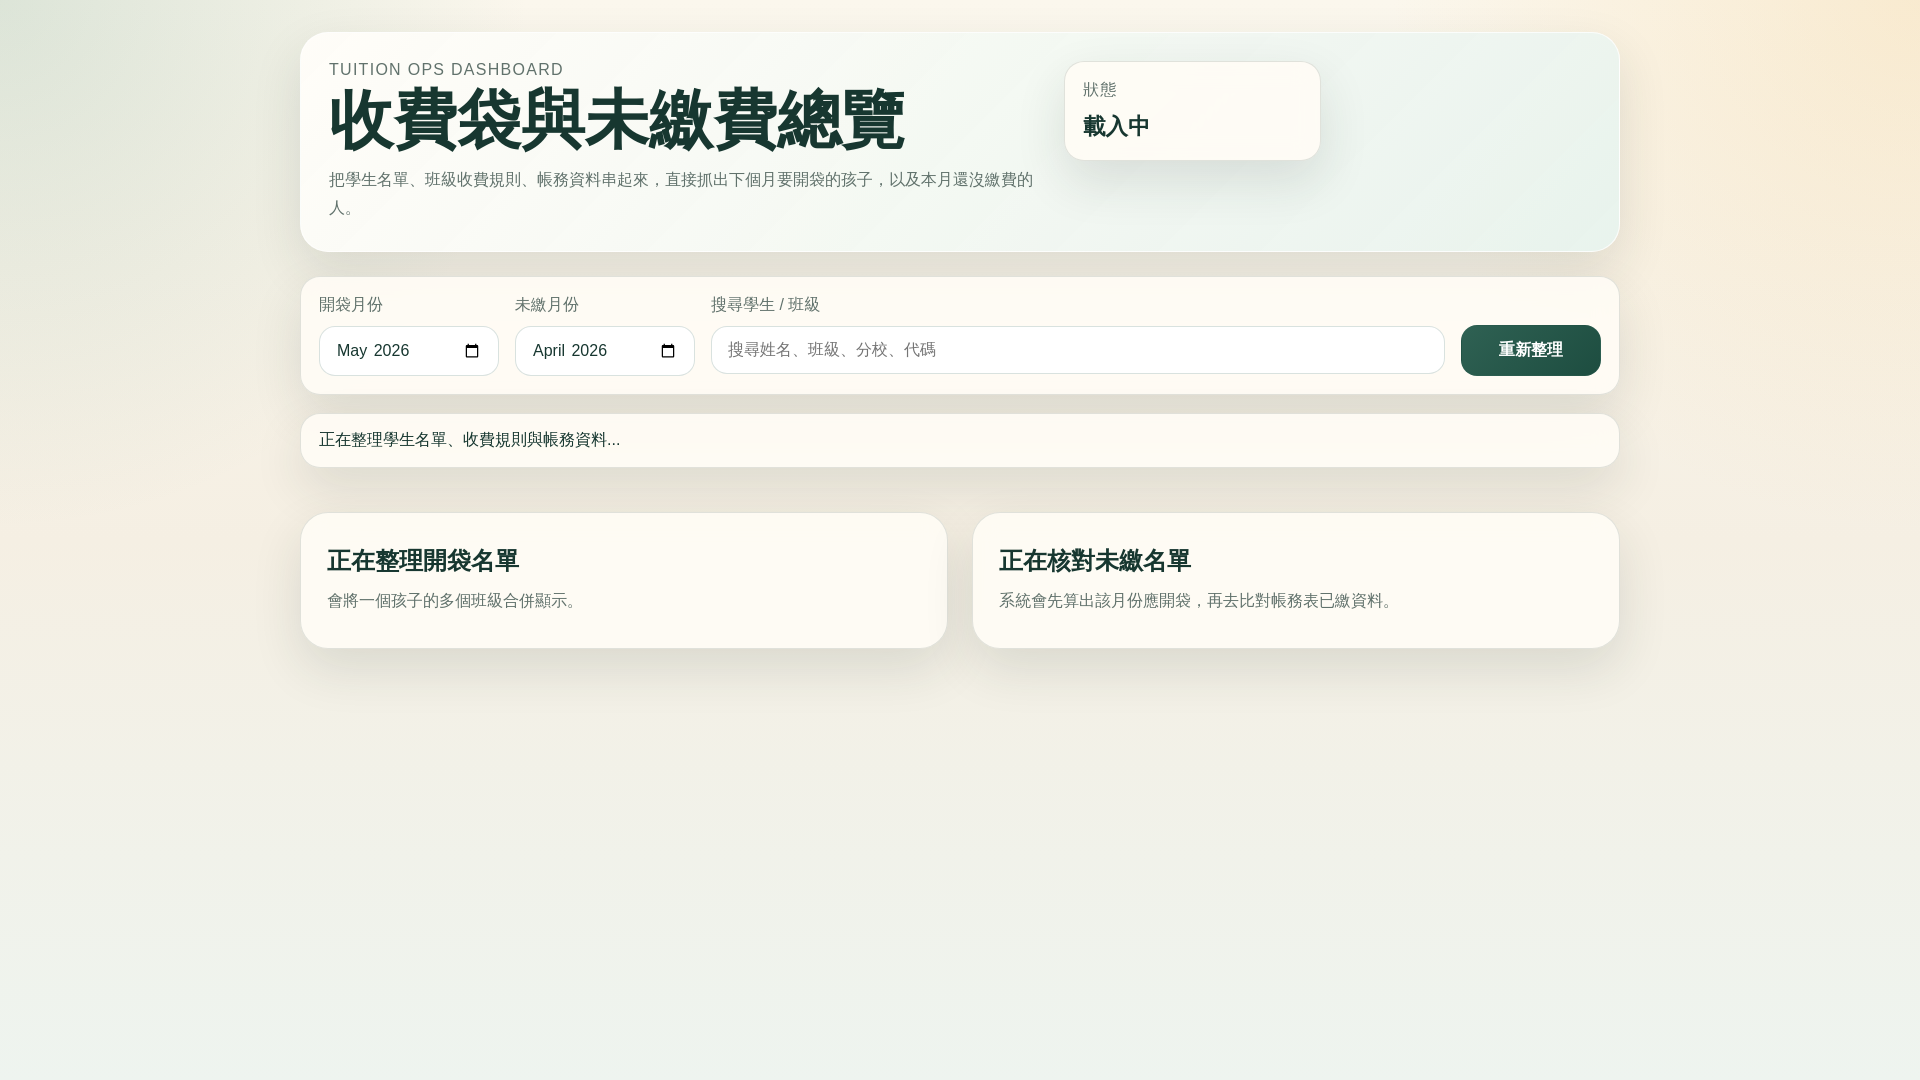Click the 重新整理 button
The width and height of the screenshot is (1920, 1080).
(x=1531, y=350)
